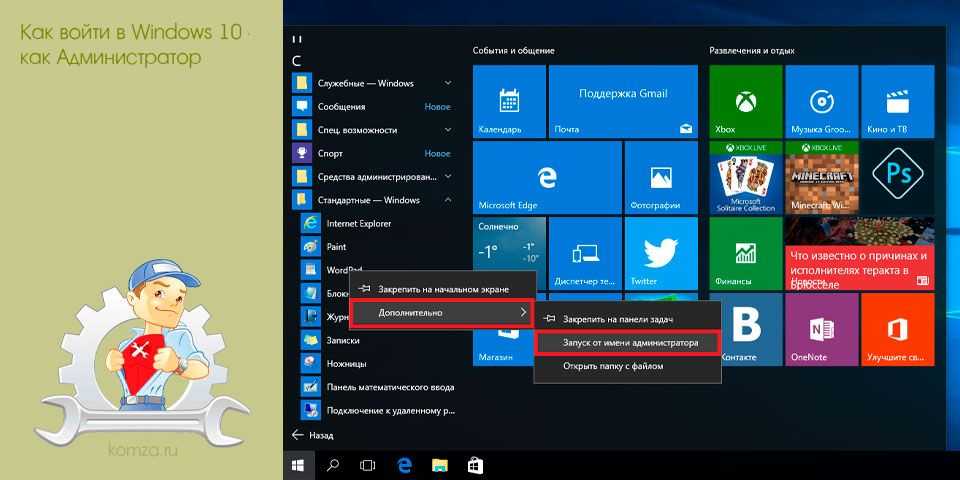The width and height of the screenshot is (960, 480).
Task: Click the Служебные — Windows folder label
Action: coord(366,83)
